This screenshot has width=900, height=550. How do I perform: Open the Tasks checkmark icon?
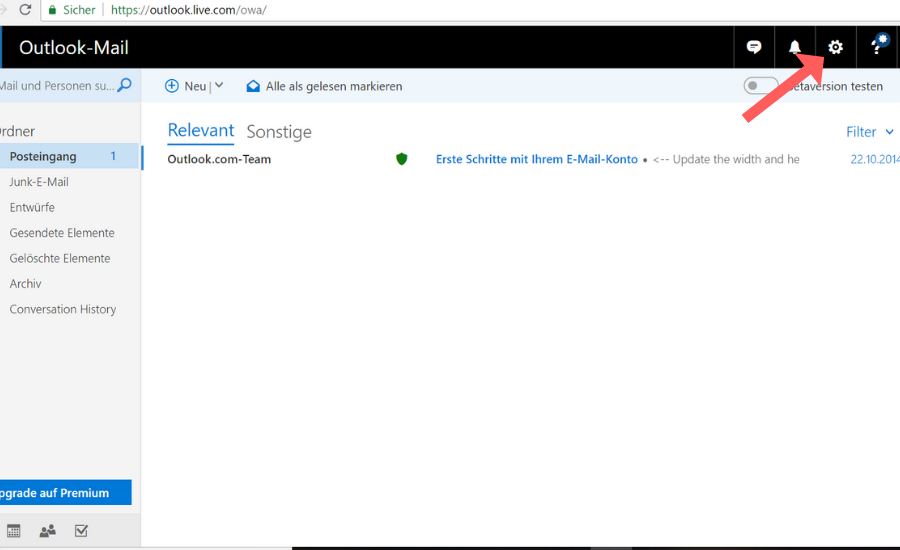(x=82, y=531)
